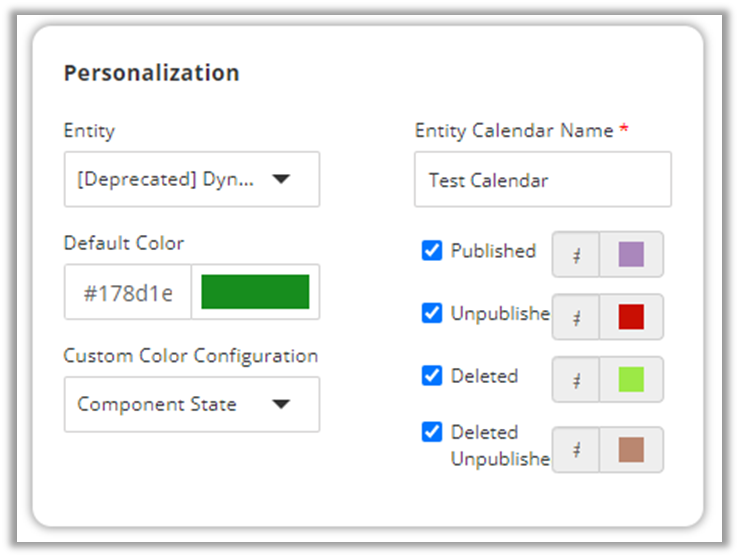This screenshot has width=739, height=557.
Task: Click the #178d1e hex color field
Action: 128,293
